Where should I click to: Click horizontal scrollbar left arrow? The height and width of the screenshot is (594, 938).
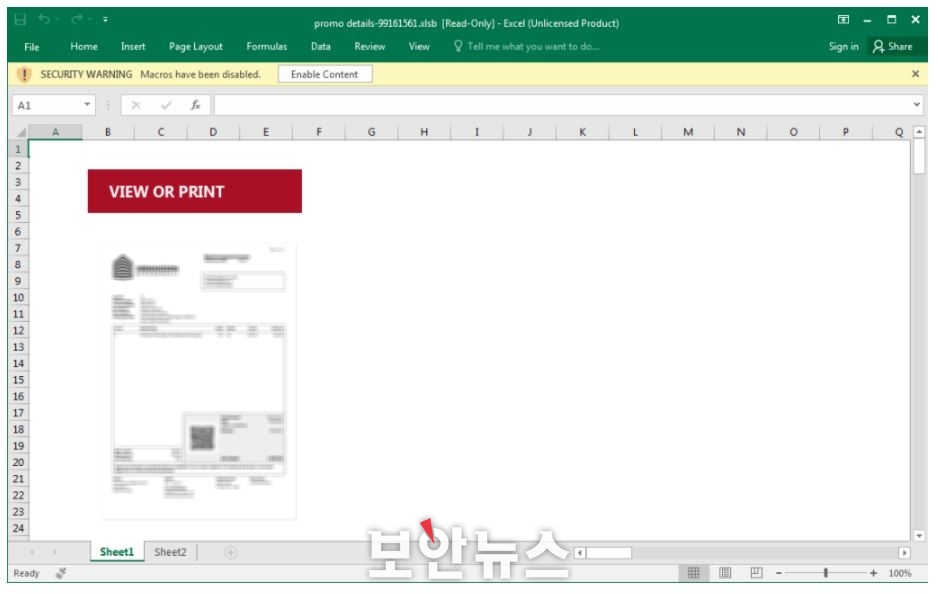tap(580, 553)
